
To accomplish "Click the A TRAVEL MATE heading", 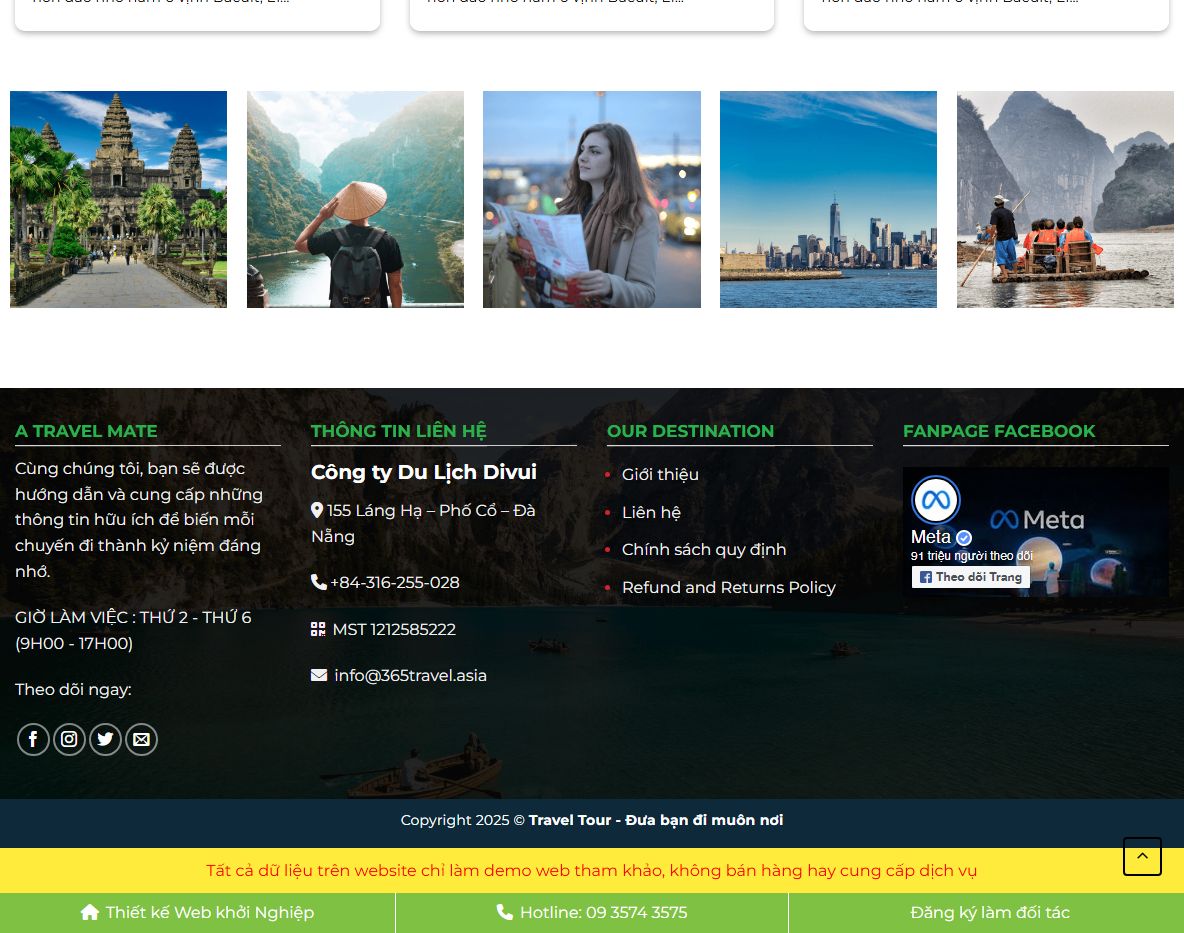I will [x=86, y=431].
